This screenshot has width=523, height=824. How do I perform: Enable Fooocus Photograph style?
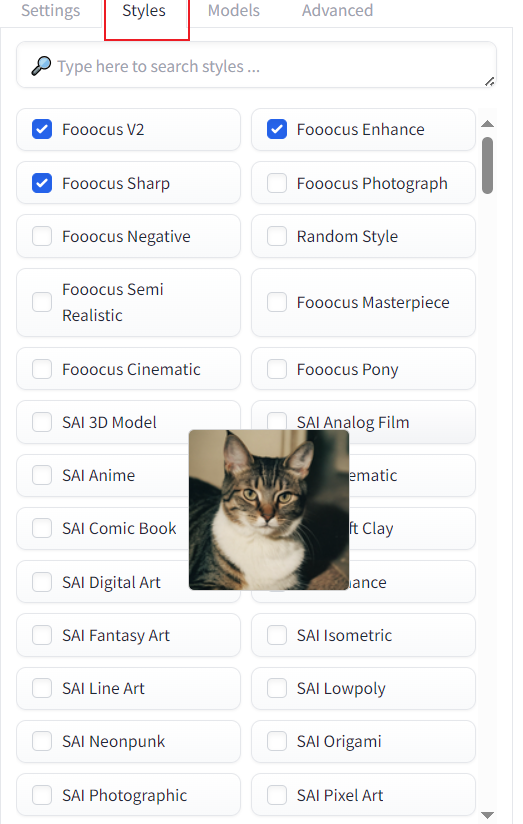277,183
